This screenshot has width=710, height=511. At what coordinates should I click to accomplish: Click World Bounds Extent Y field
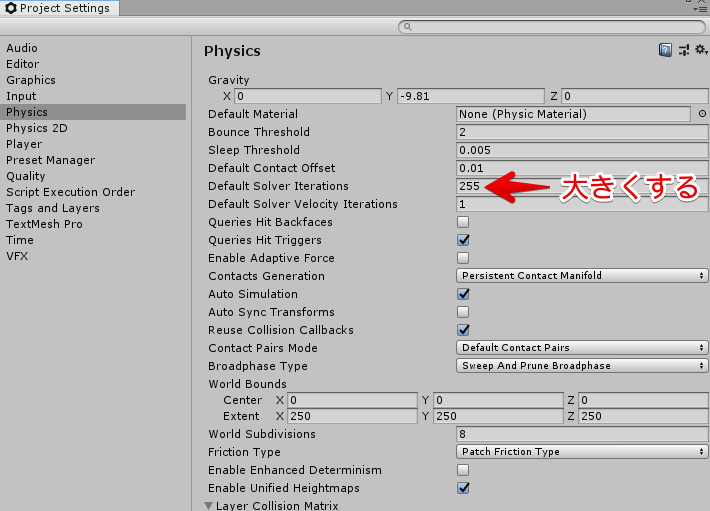[x=498, y=416]
